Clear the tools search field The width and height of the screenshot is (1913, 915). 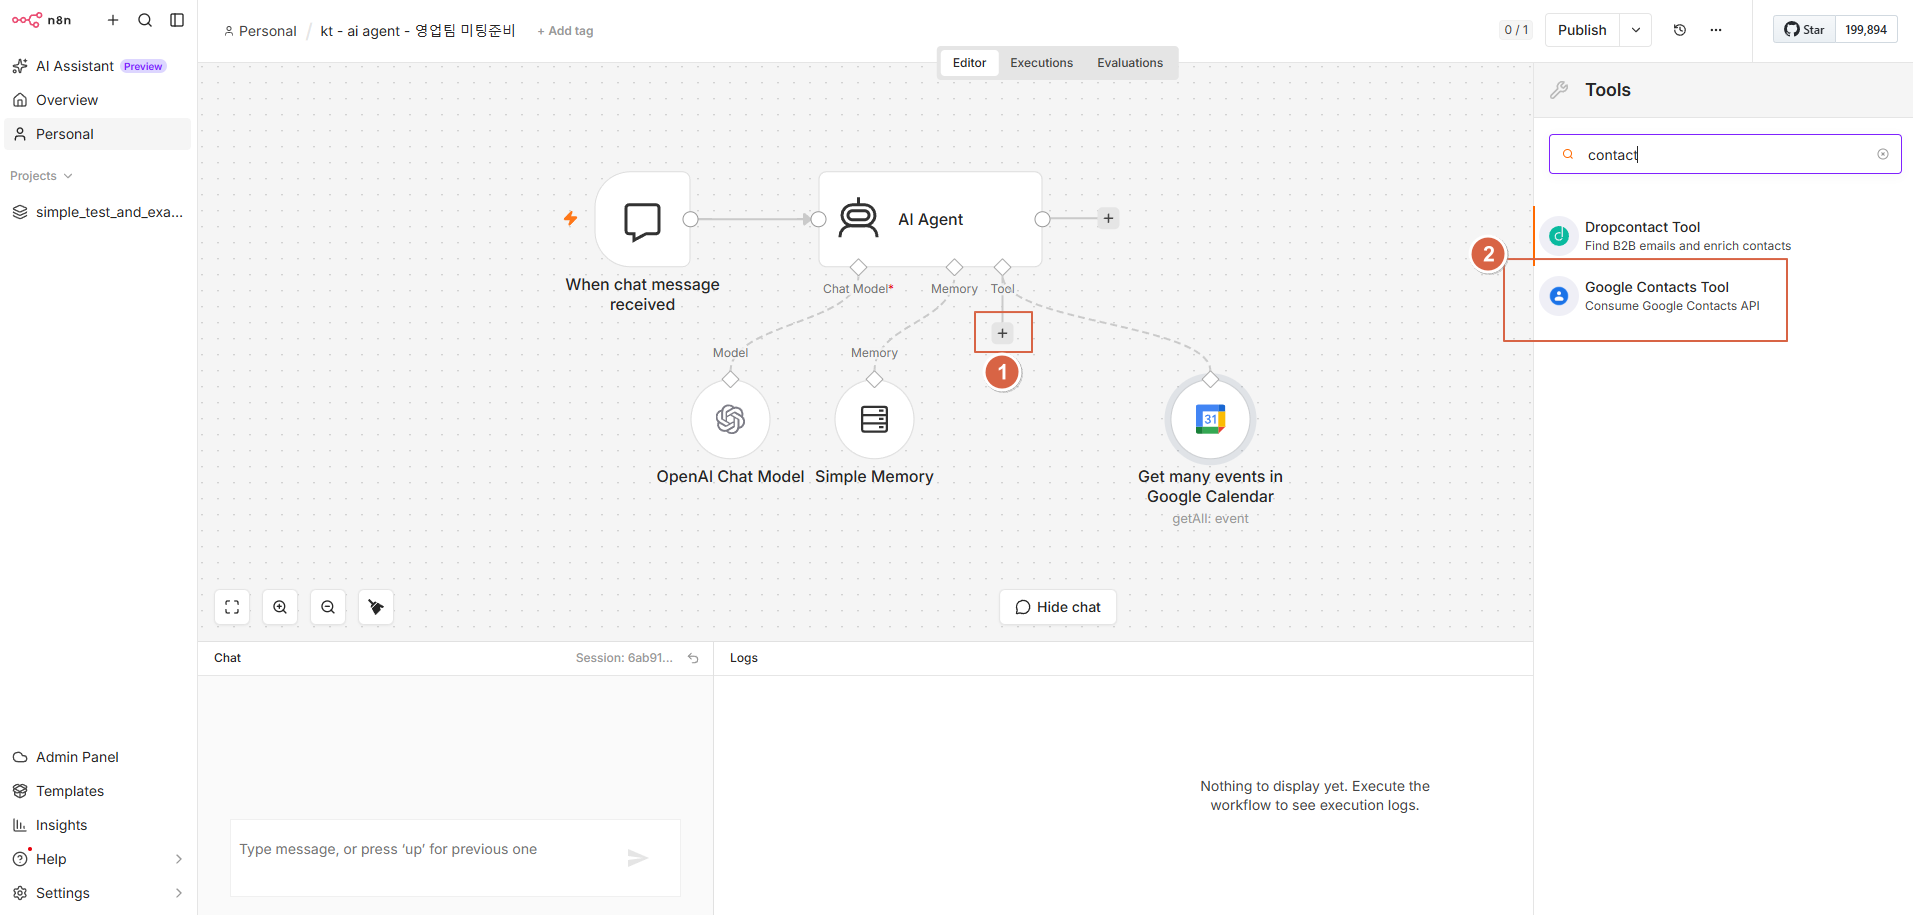tap(1883, 154)
